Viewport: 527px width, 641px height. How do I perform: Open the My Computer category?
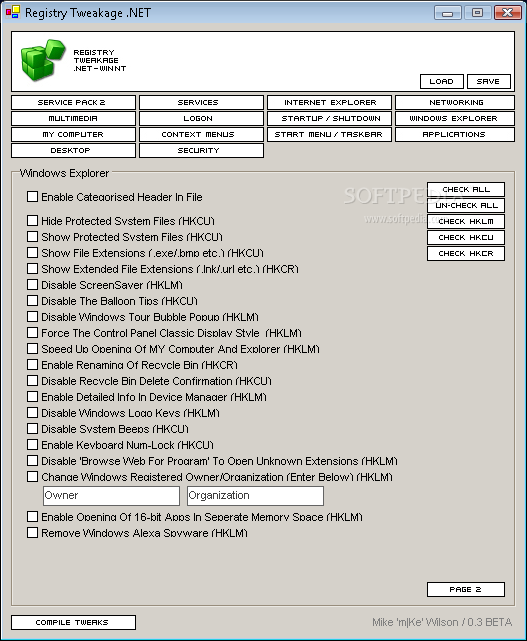73,134
